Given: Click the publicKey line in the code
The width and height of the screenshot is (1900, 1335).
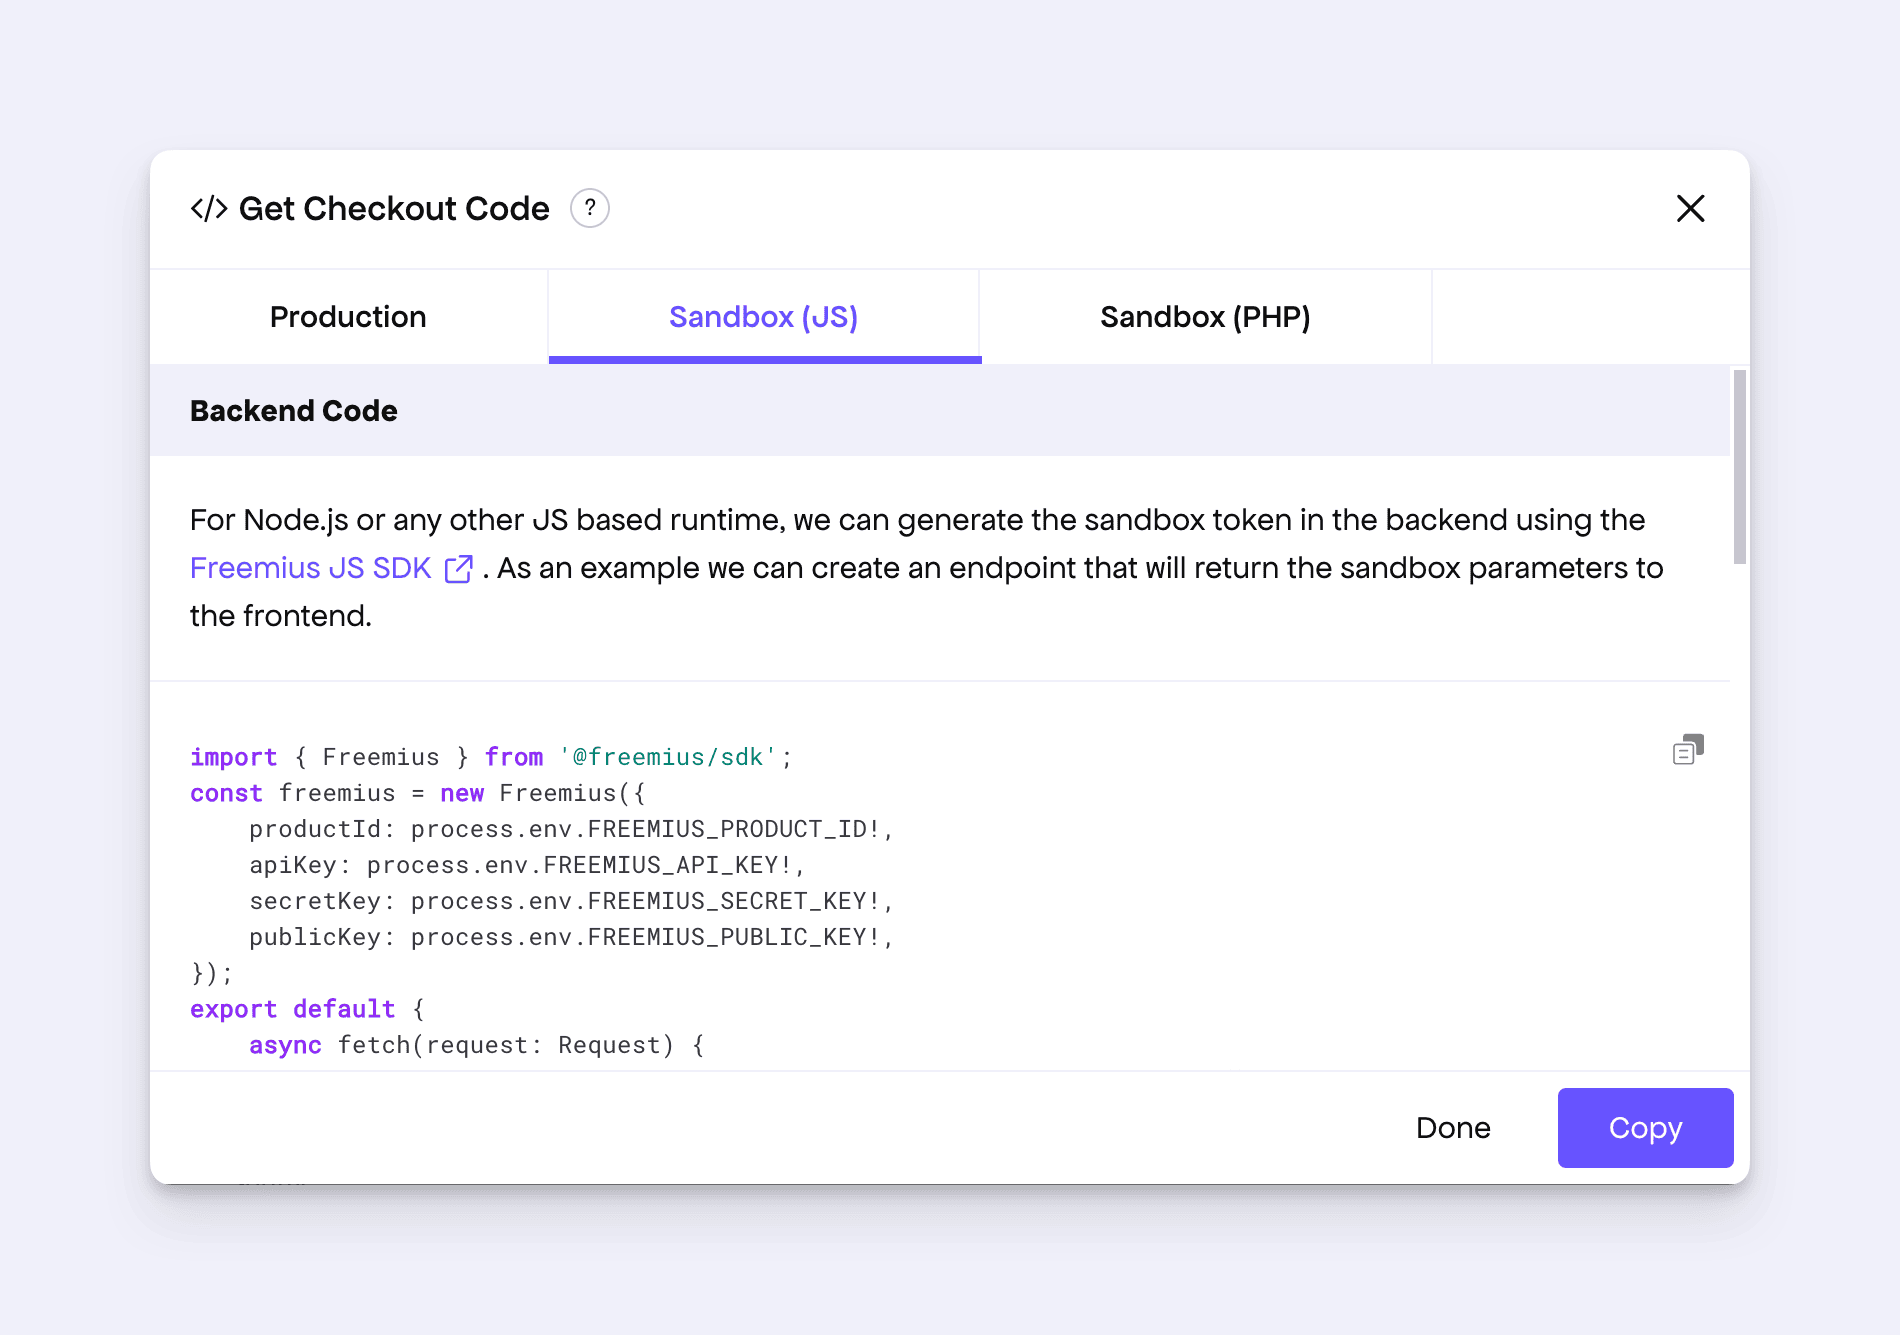Looking at the screenshot, I should 570,937.
